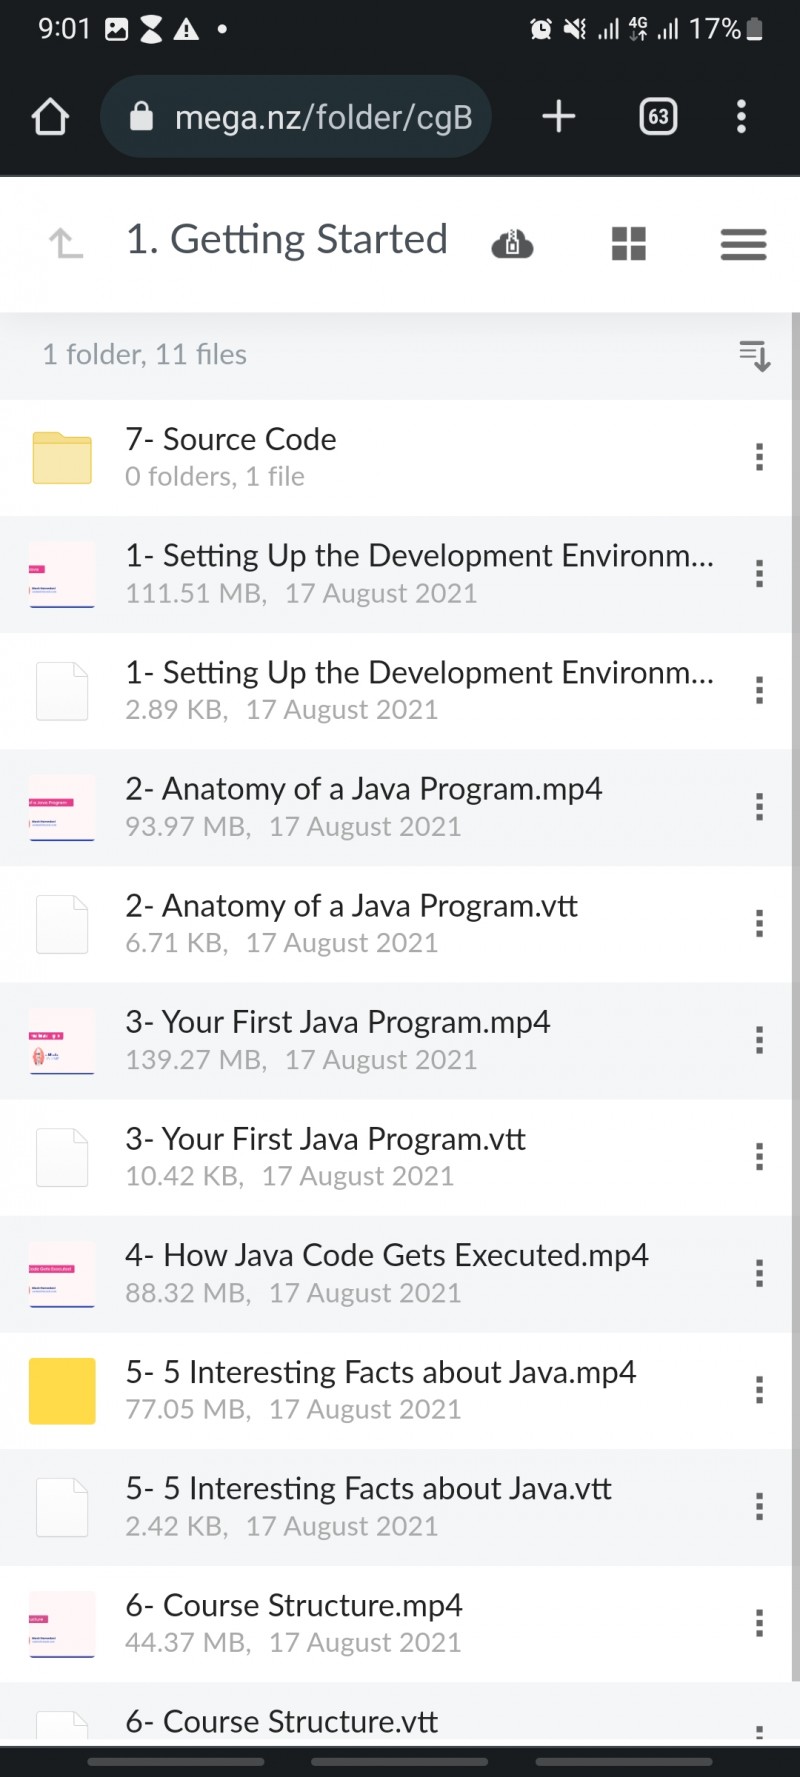Open the sort order options
This screenshot has width=800, height=1777.
[754, 355]
